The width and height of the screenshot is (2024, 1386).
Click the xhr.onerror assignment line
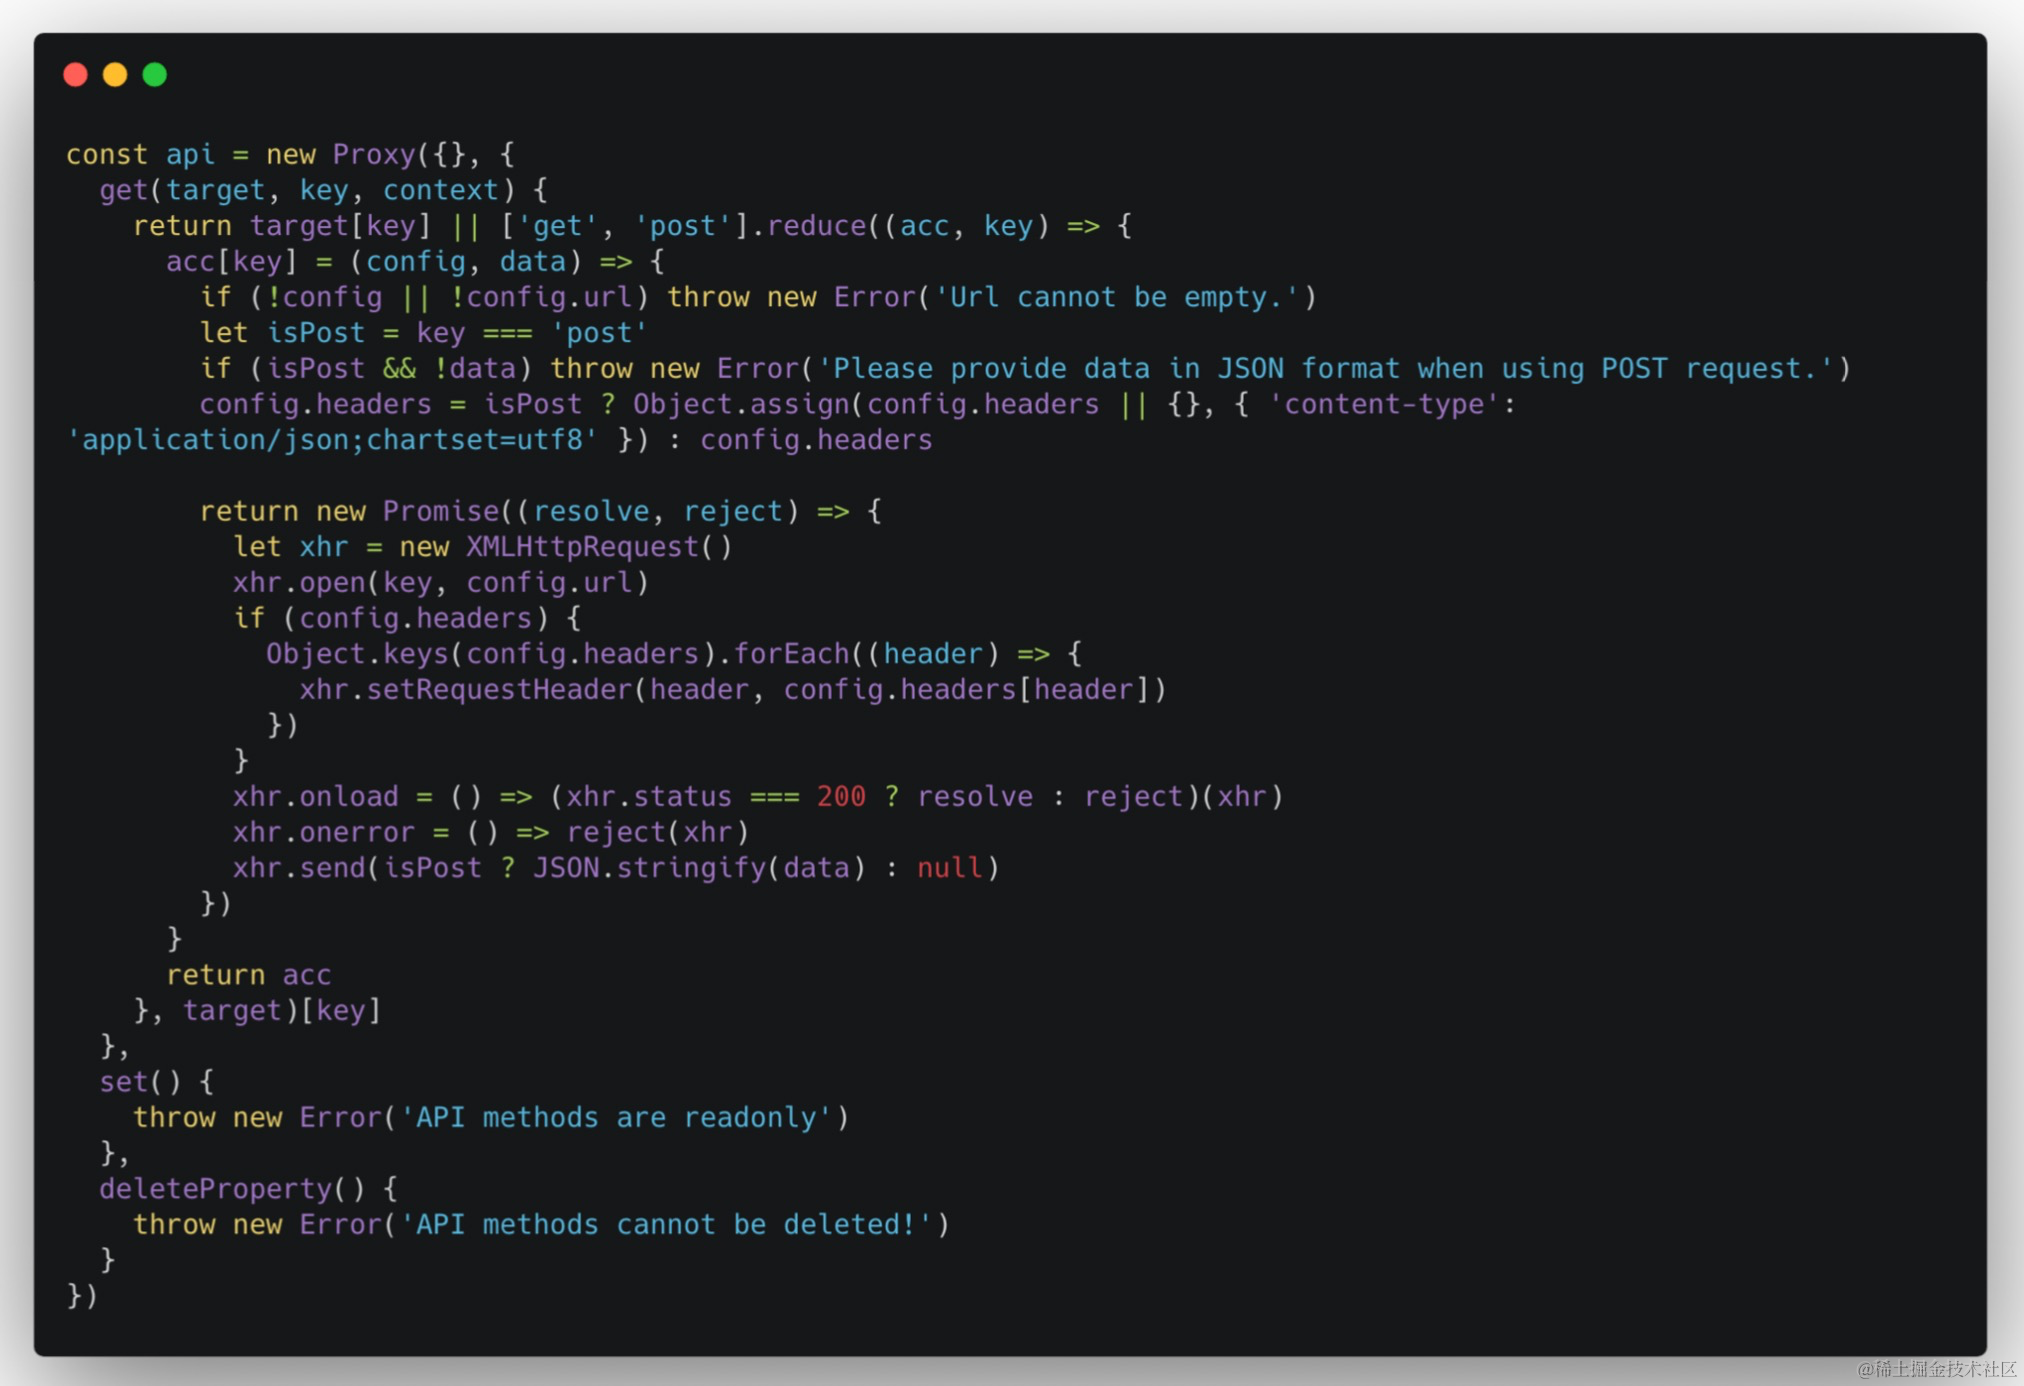(x=490, y=832)
